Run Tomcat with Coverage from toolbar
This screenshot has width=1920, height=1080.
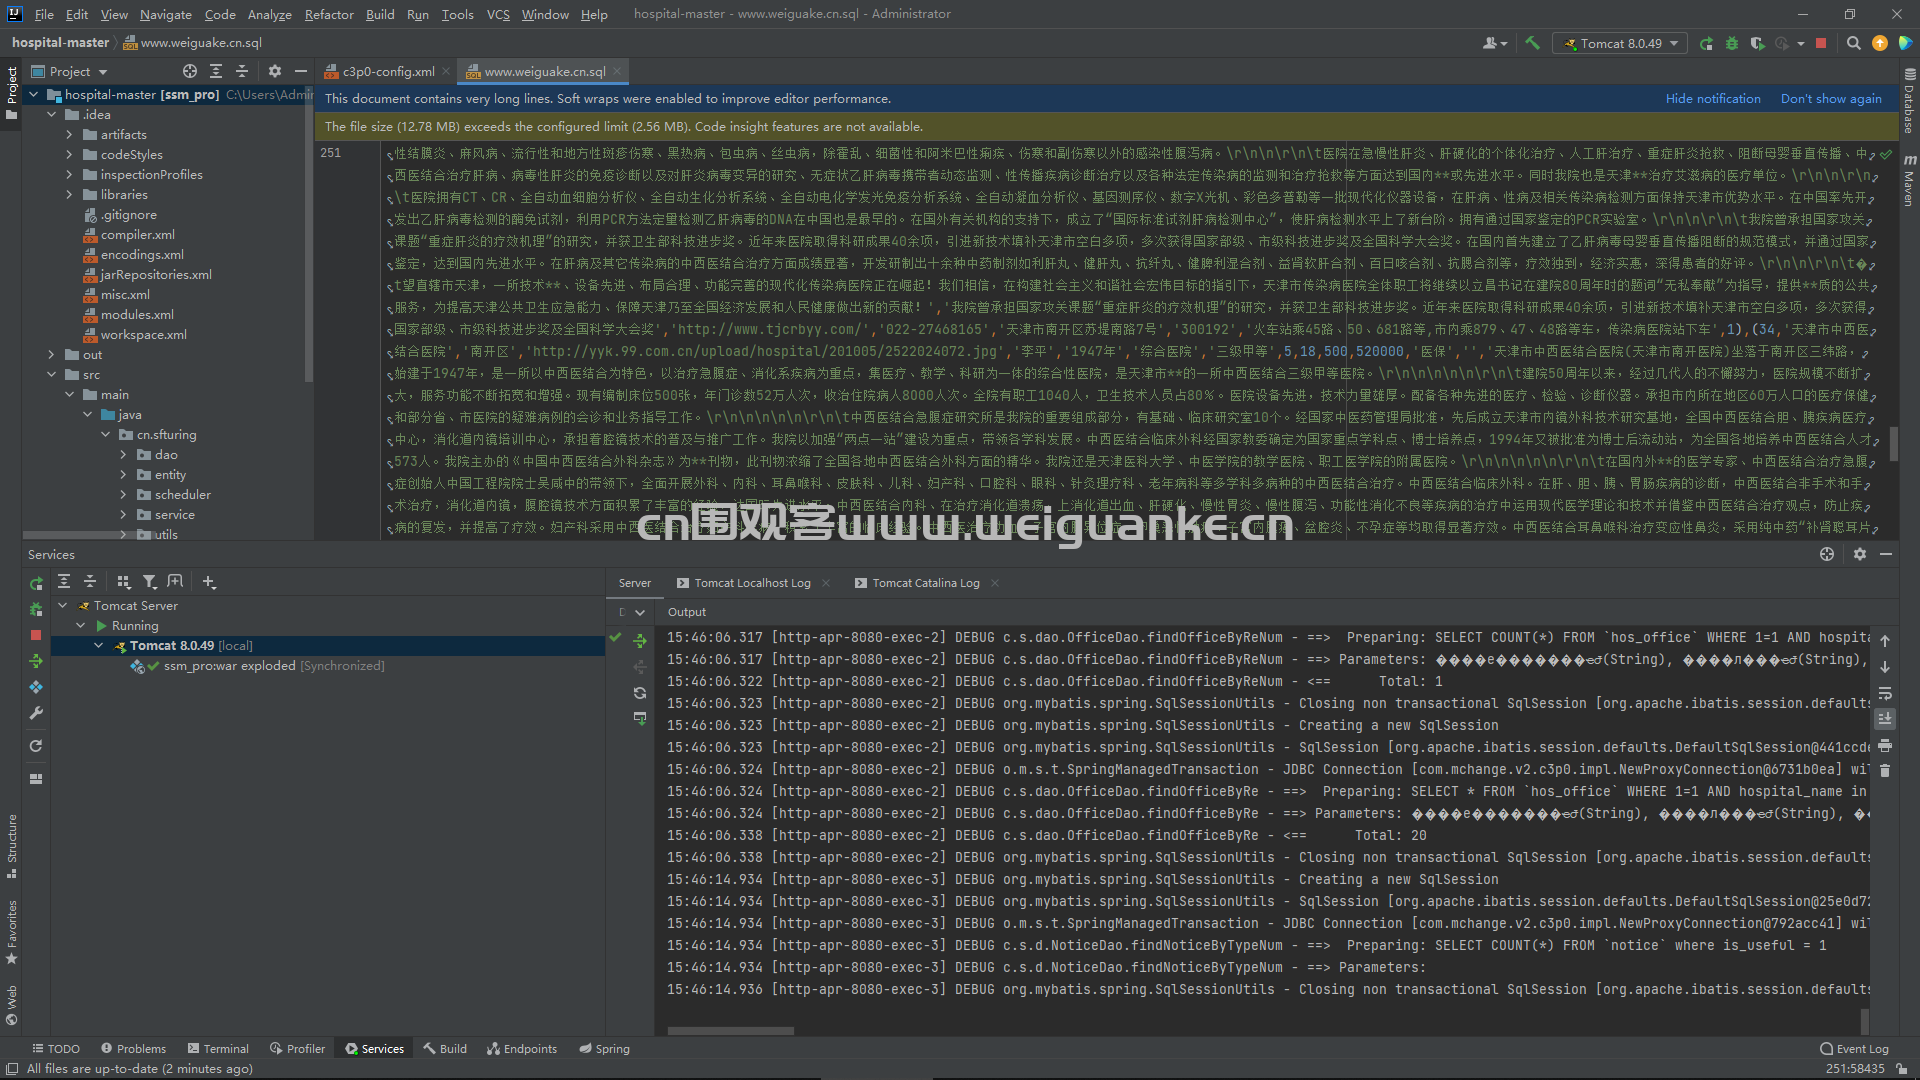pos(1757,43)
